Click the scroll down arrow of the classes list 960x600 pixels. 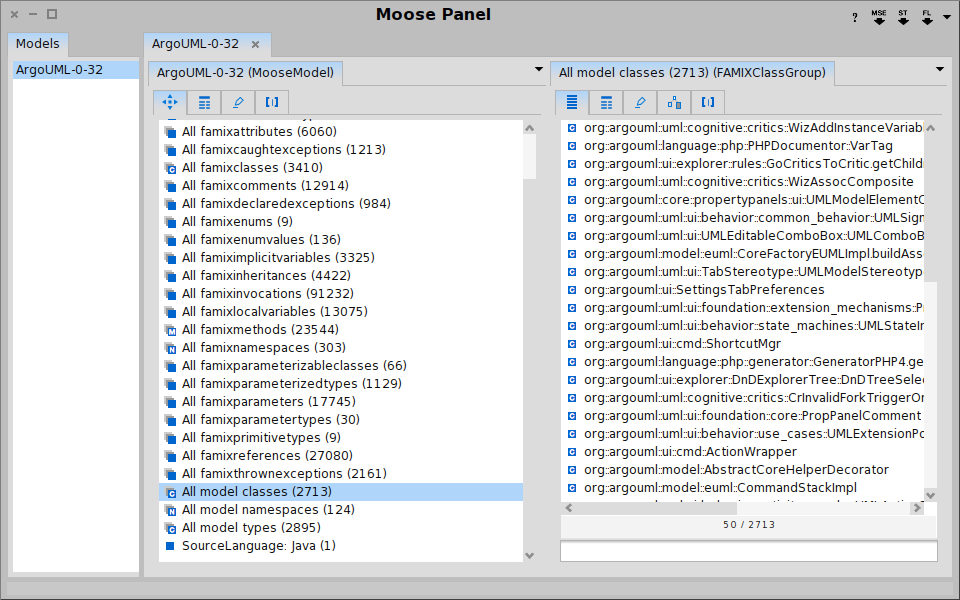[931, 495]
